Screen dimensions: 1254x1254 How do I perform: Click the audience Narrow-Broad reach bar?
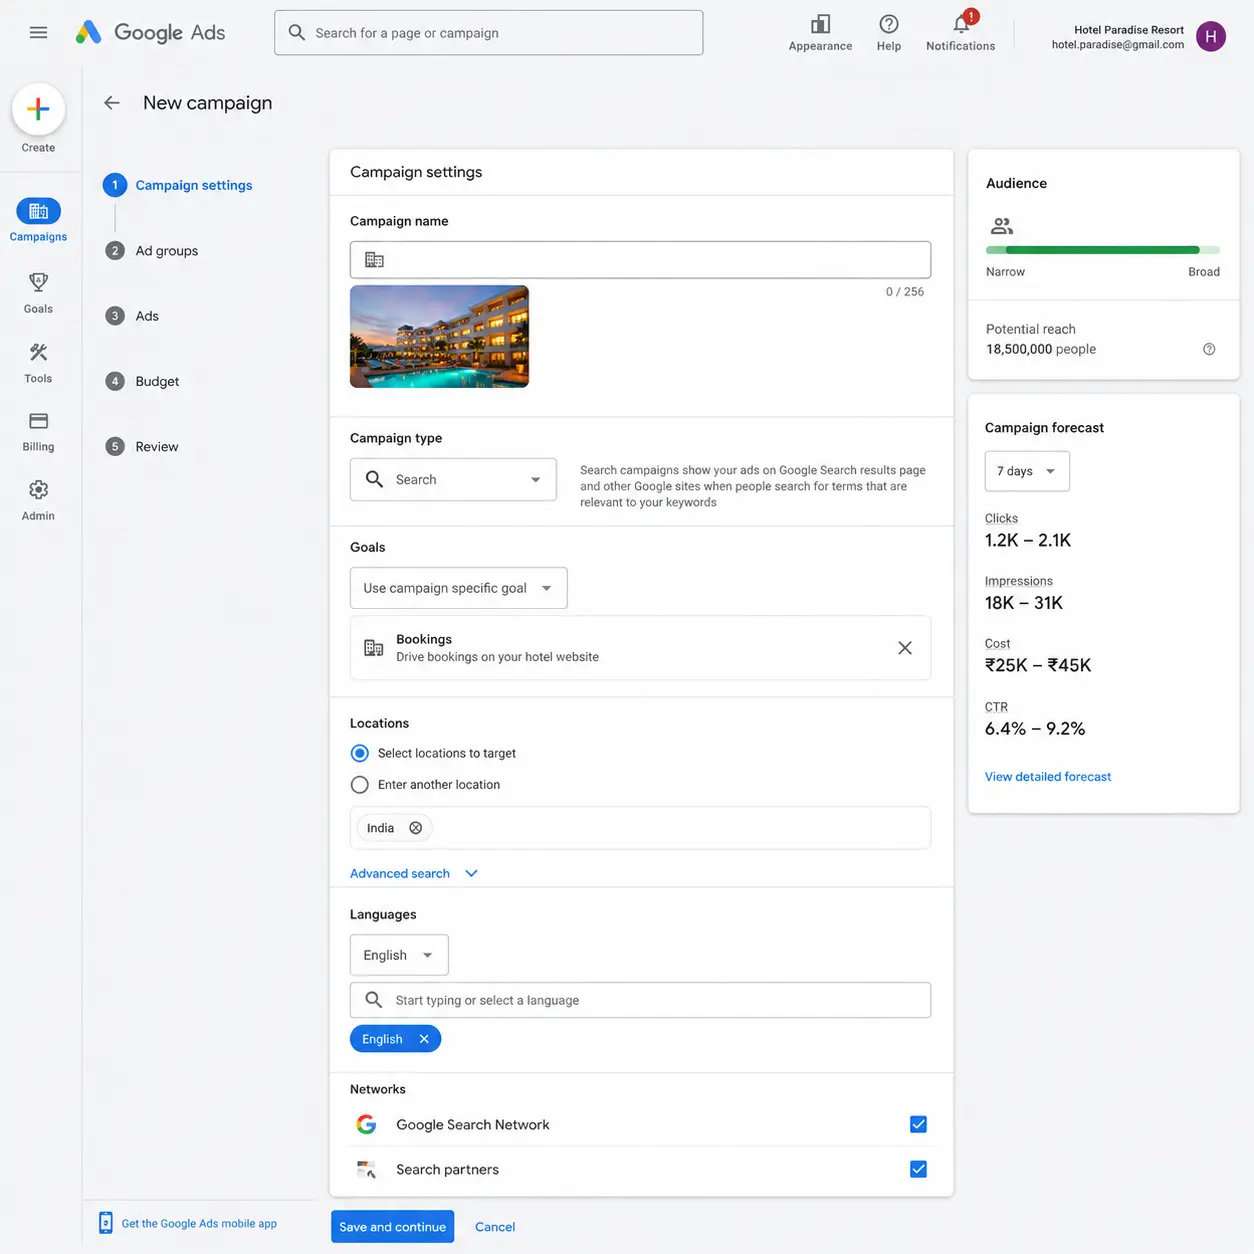(1103, 250)
